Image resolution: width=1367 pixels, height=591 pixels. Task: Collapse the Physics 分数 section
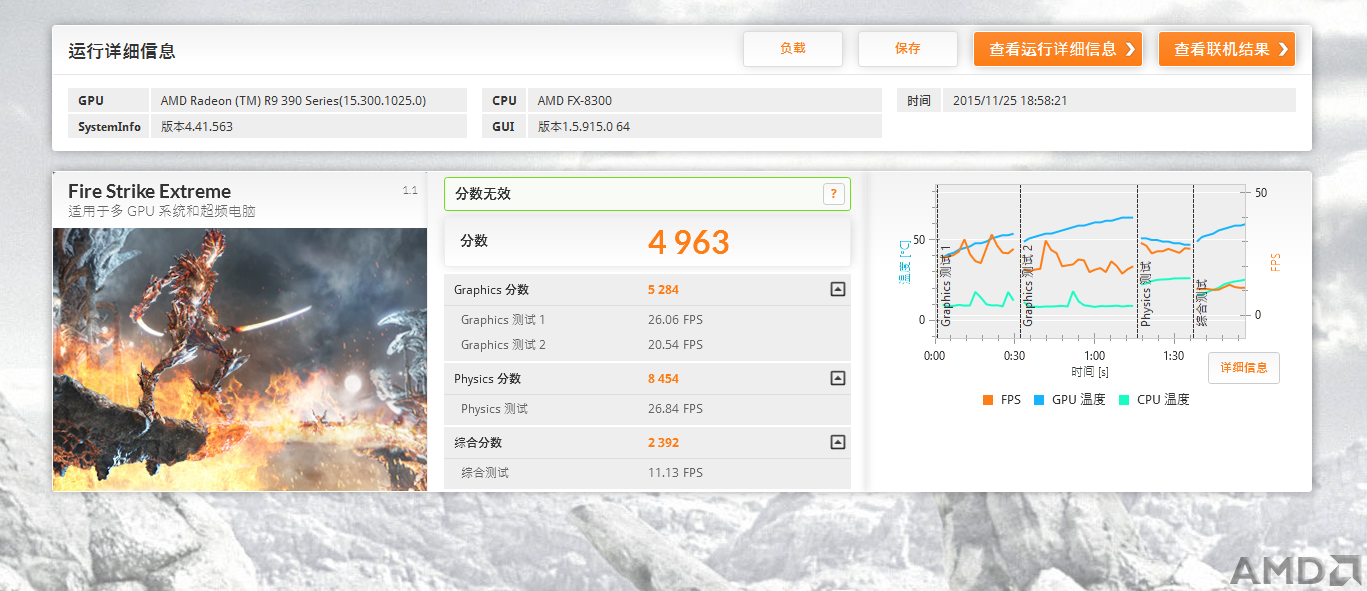pos(838,378)
